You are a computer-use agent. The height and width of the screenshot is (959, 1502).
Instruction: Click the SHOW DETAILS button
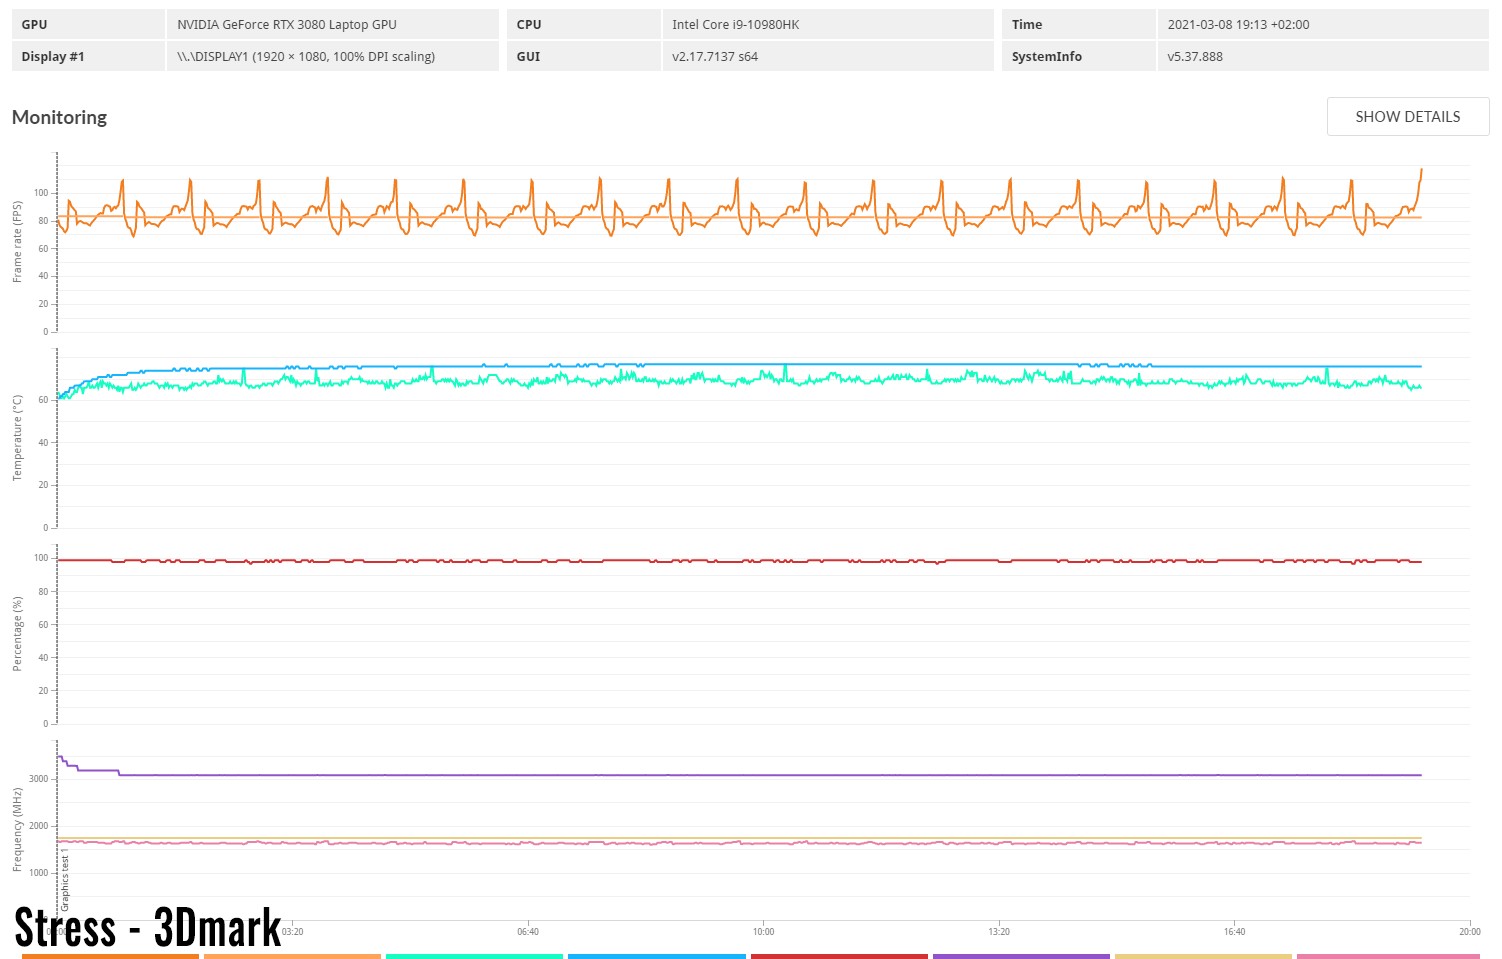(x=1407, y=117)
